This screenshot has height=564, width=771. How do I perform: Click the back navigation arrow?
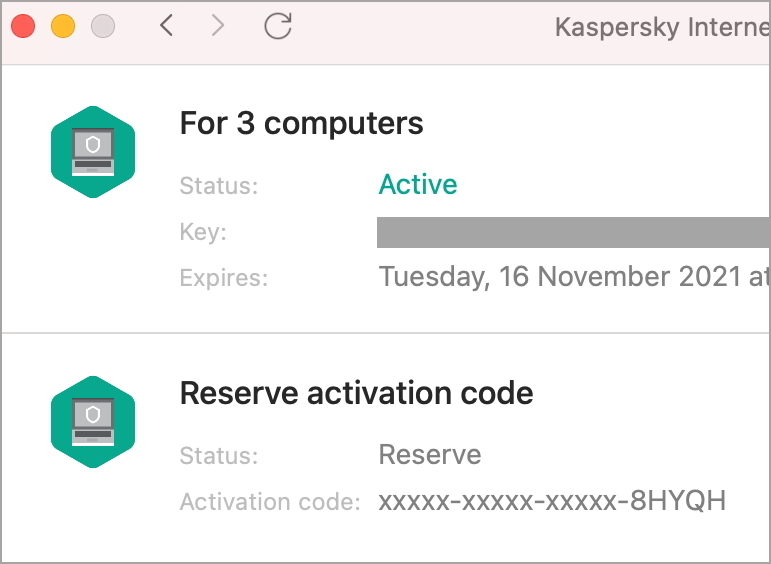(x=167, y=25)
